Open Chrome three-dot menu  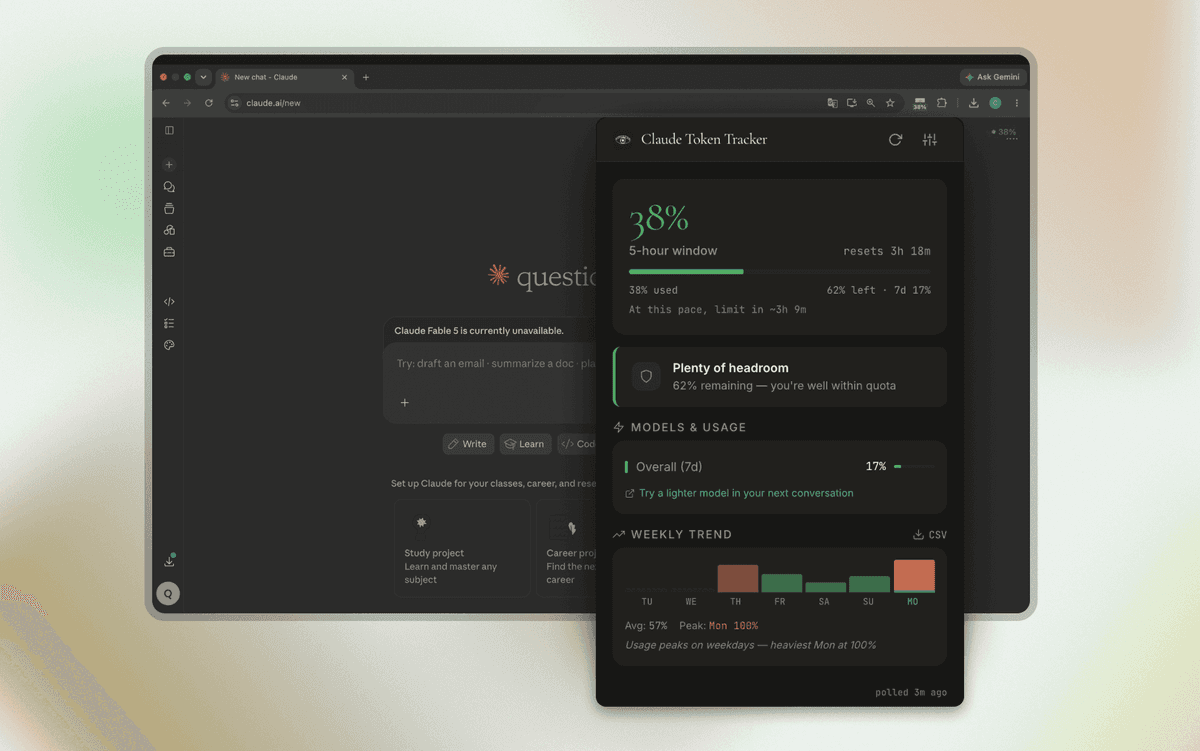click(x=1017, y=103)
